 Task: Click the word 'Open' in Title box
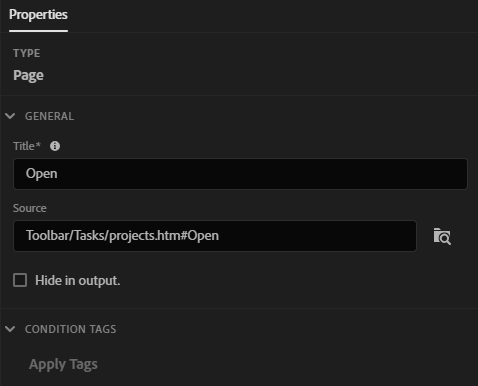[x=42, y=174]
